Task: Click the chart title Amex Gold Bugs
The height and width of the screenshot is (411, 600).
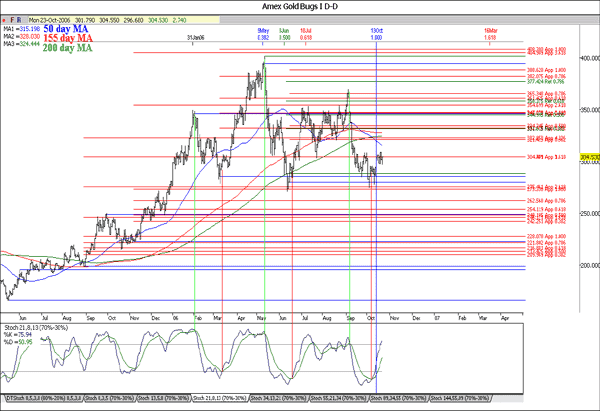Action: coord(300,7)
